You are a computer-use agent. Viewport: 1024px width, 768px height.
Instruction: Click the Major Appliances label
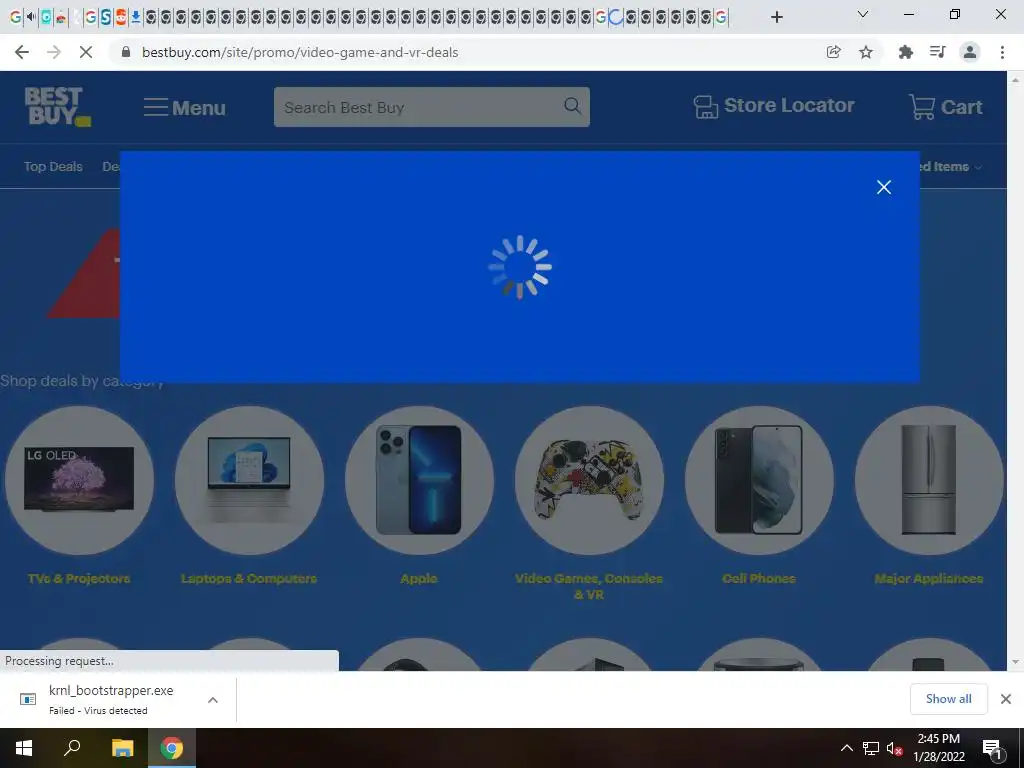[929, 579]
